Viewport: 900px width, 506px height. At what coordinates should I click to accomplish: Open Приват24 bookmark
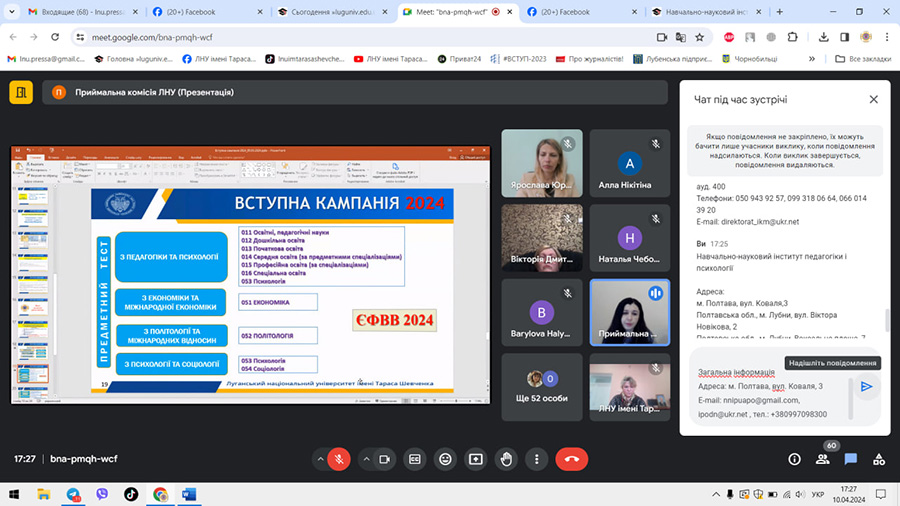click(459, 59)
